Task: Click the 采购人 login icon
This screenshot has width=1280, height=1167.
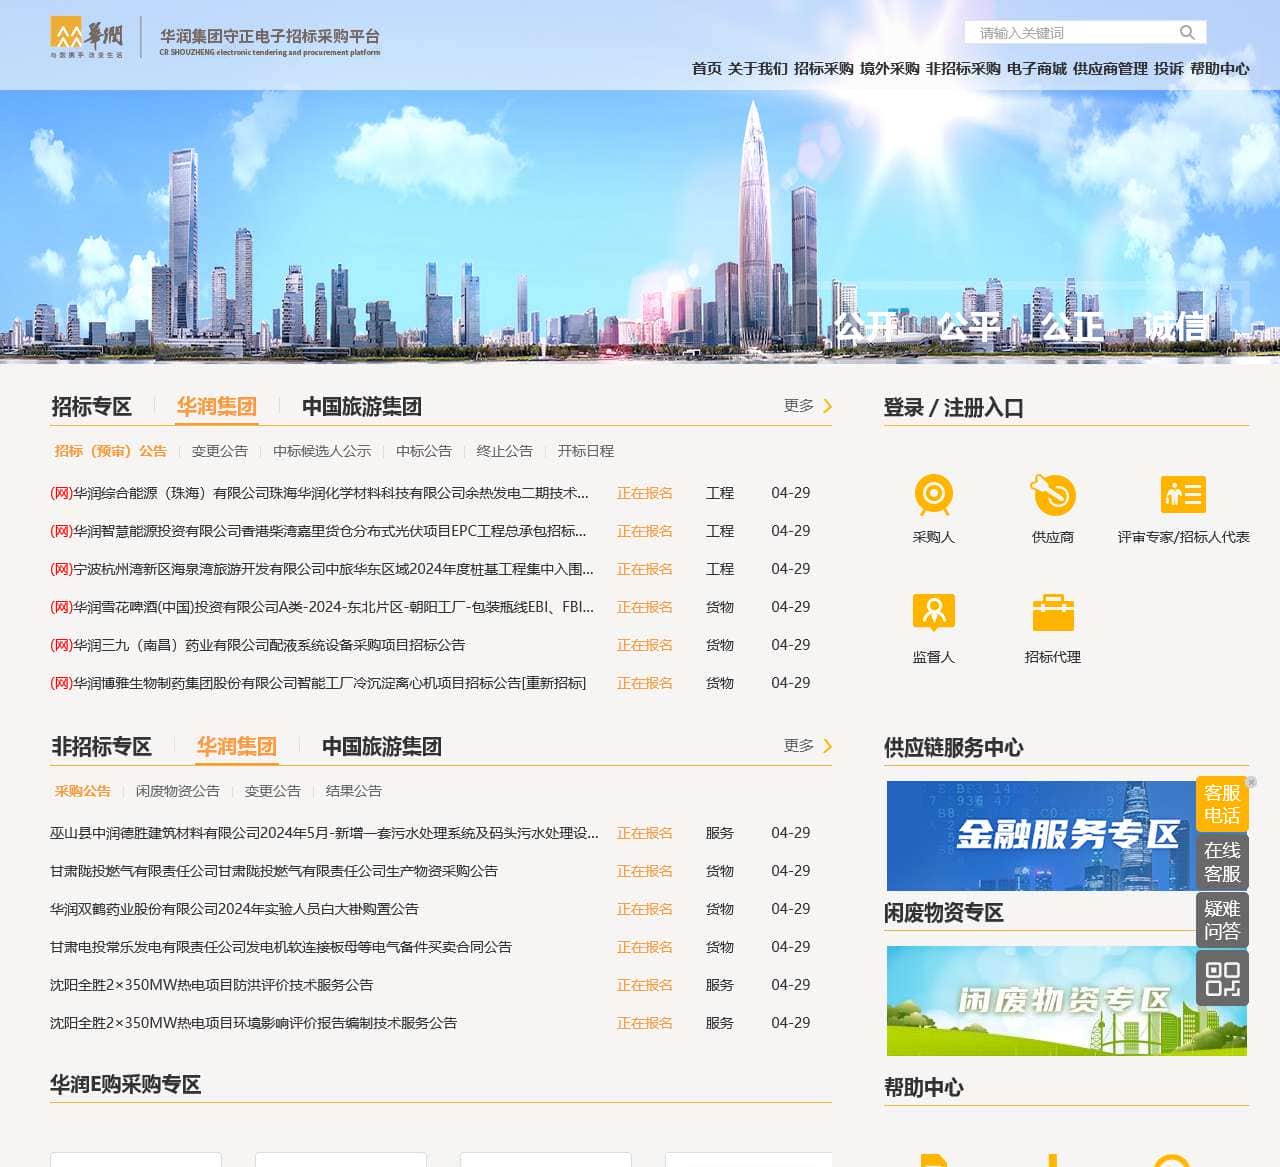Action: [934, 495]
